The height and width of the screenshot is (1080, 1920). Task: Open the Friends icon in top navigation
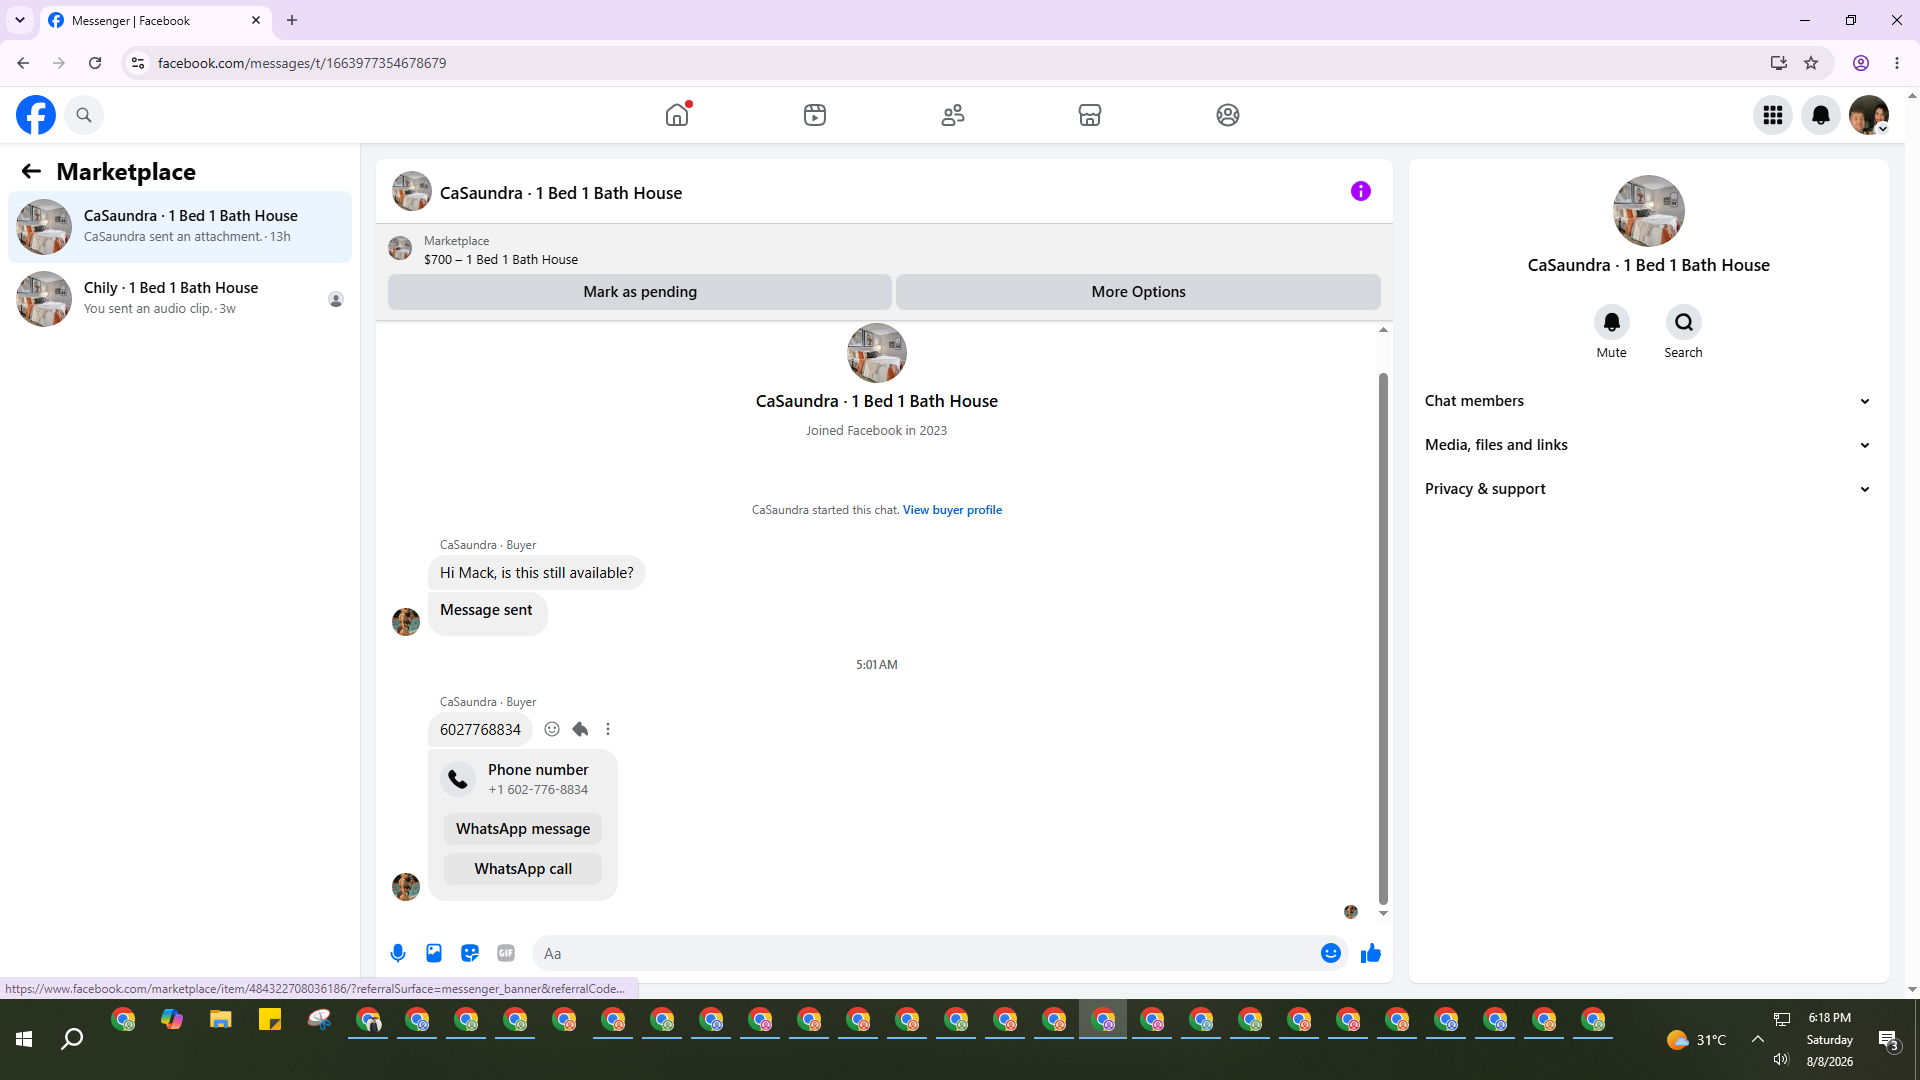click(x=953, y=115)
